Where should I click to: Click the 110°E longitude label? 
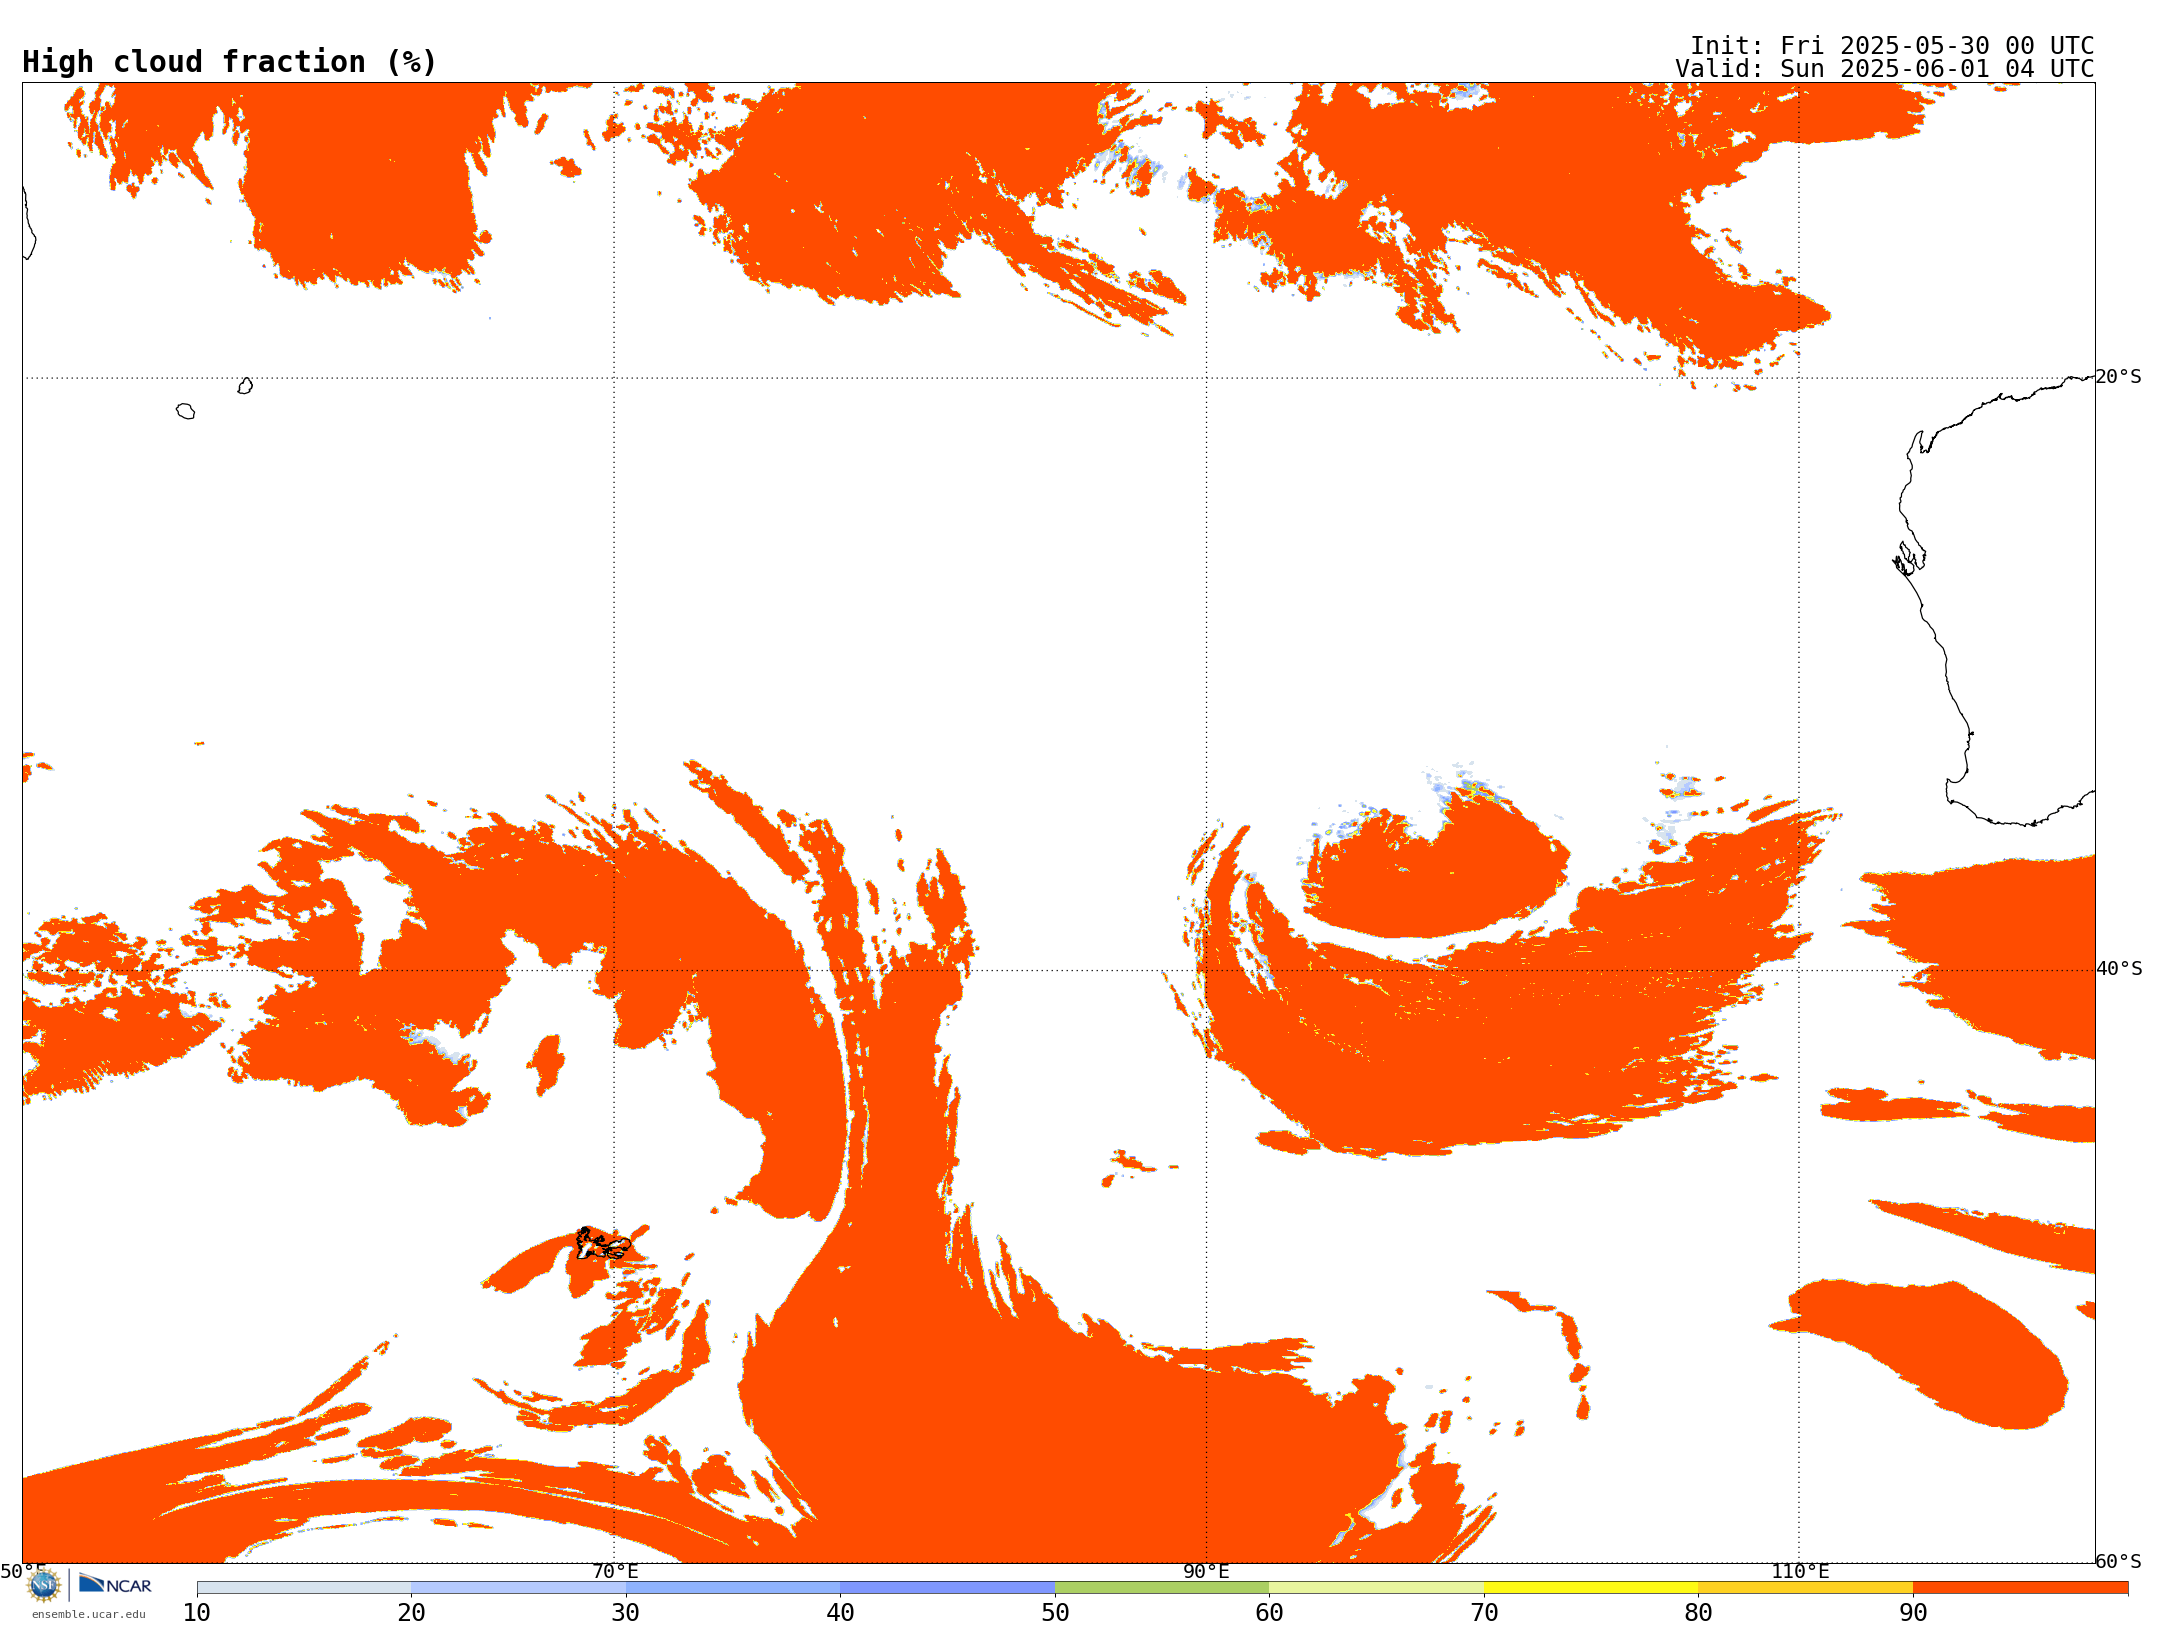1800,1571
